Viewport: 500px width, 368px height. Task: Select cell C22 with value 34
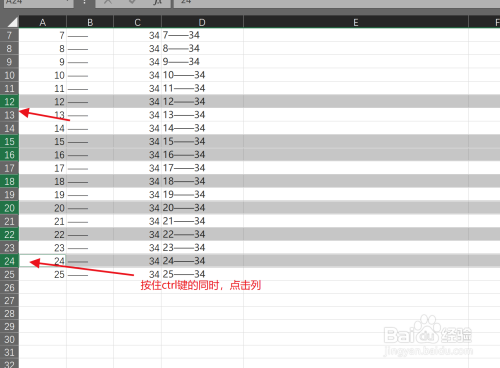(137, 234)
